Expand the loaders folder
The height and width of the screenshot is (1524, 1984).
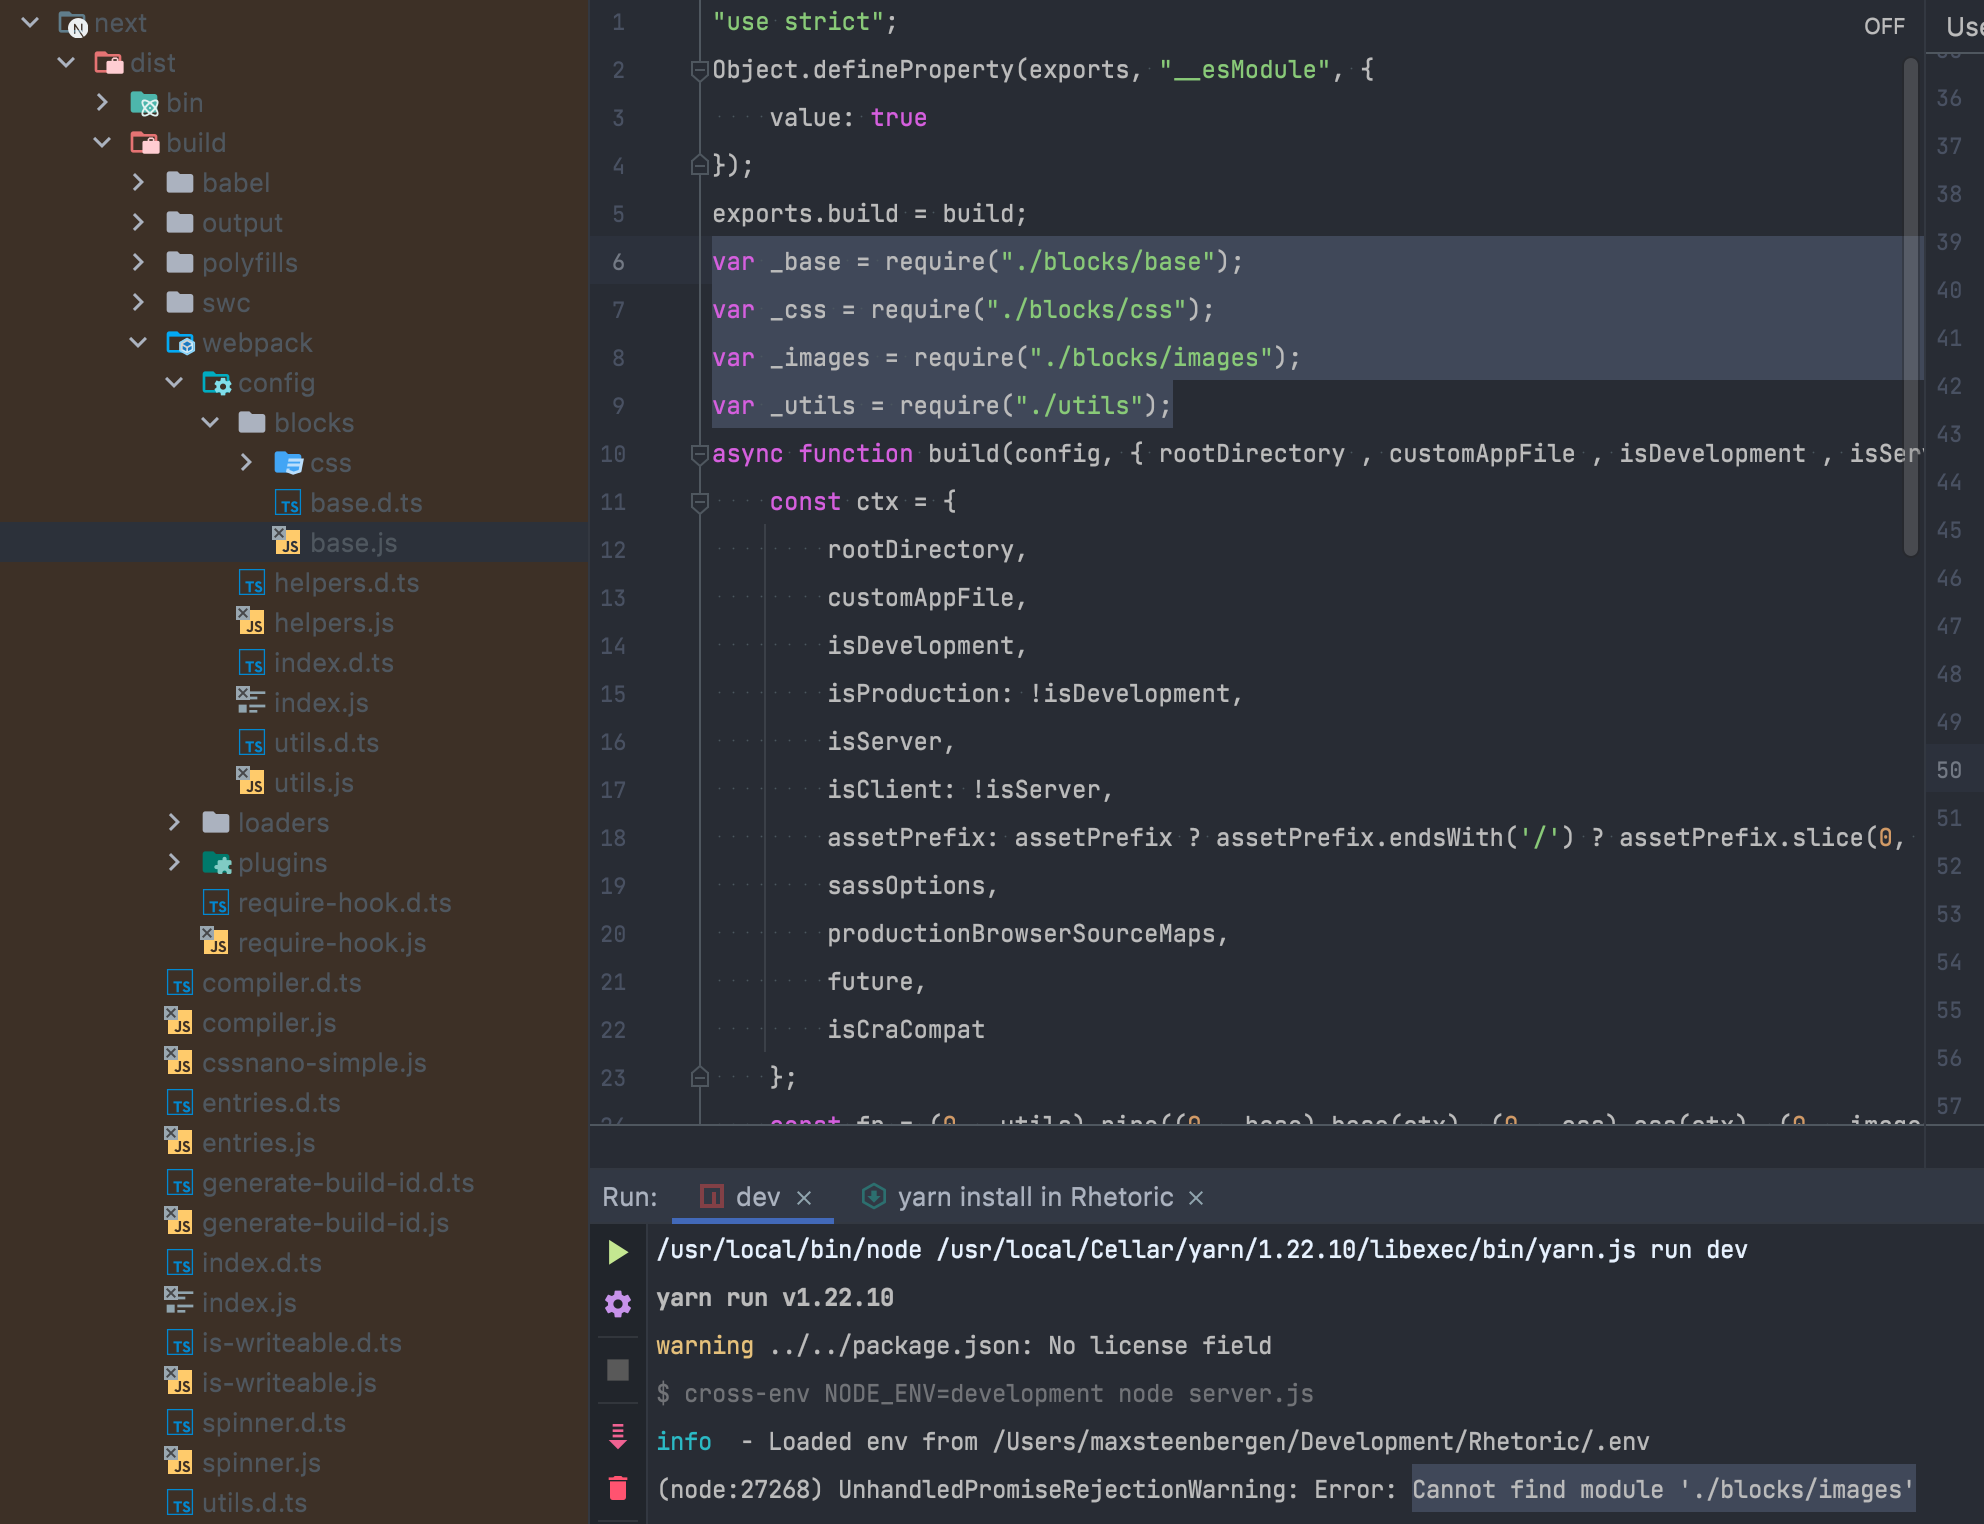[174, 822]
